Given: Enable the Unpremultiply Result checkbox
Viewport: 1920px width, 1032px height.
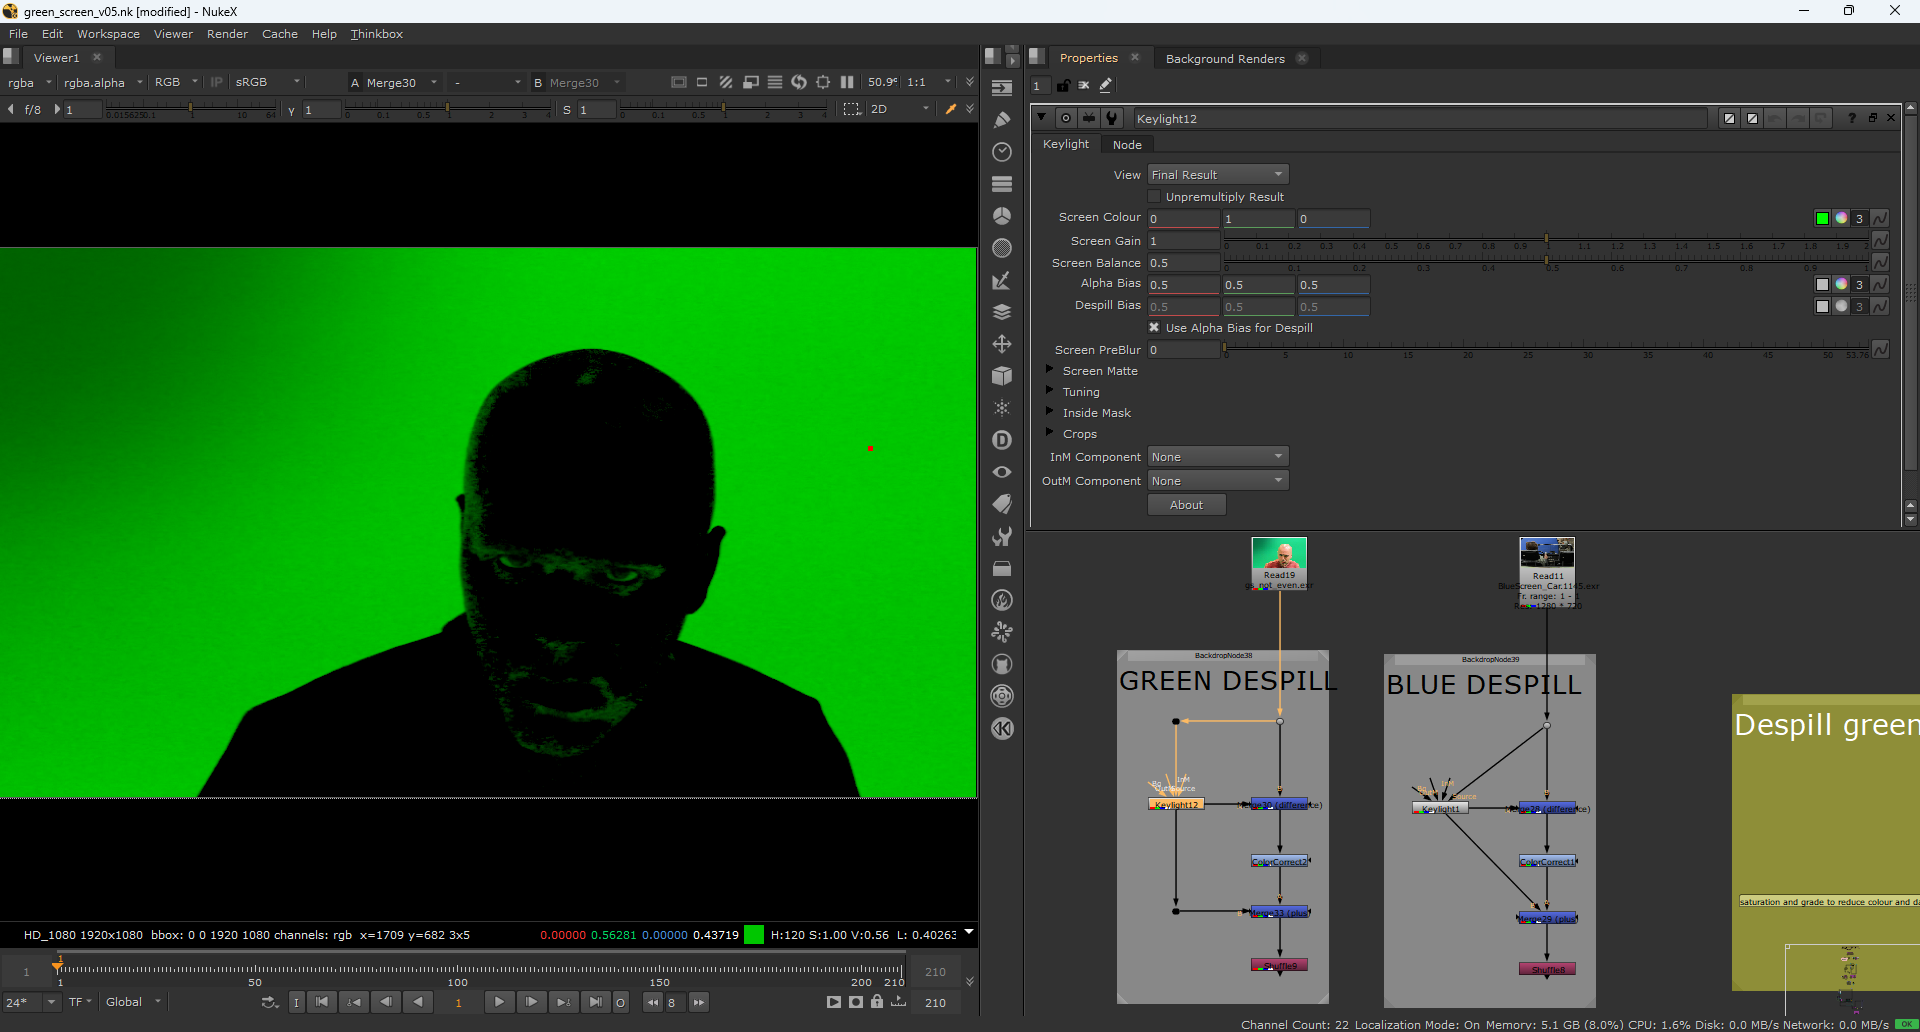Looking at the screenshot, I should [1154, 197].
